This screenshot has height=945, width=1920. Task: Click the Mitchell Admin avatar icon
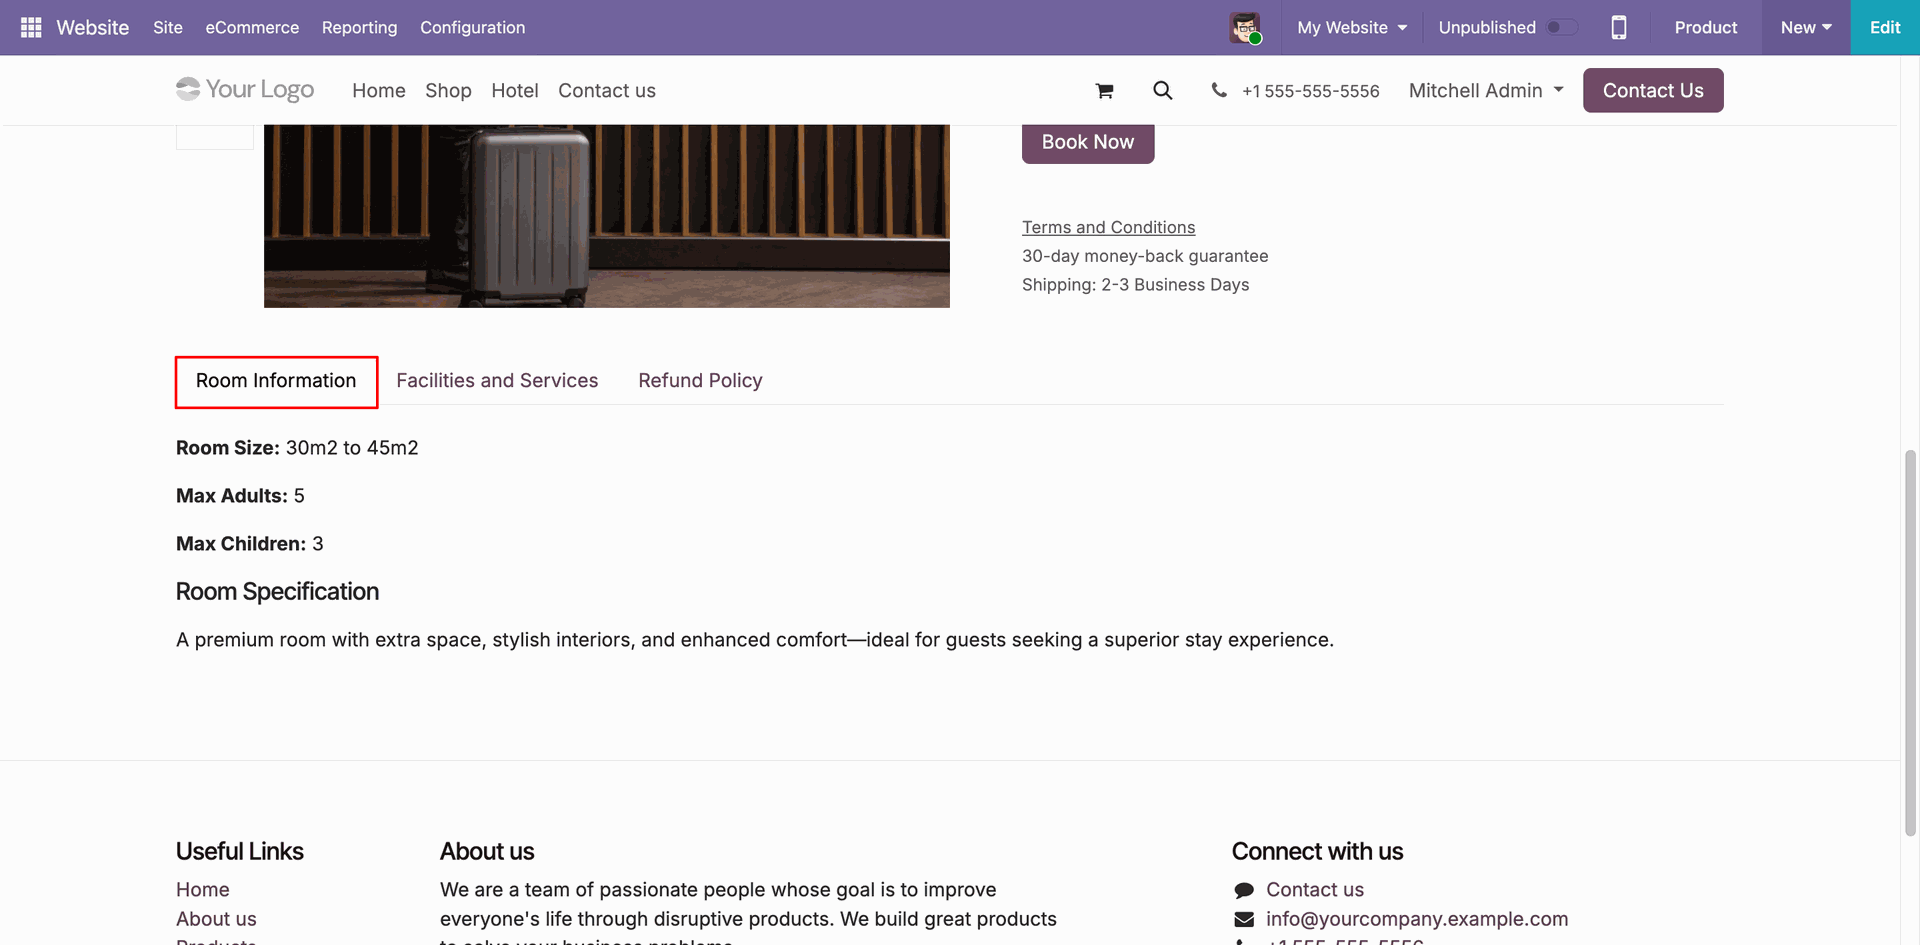click(1246, 27)
